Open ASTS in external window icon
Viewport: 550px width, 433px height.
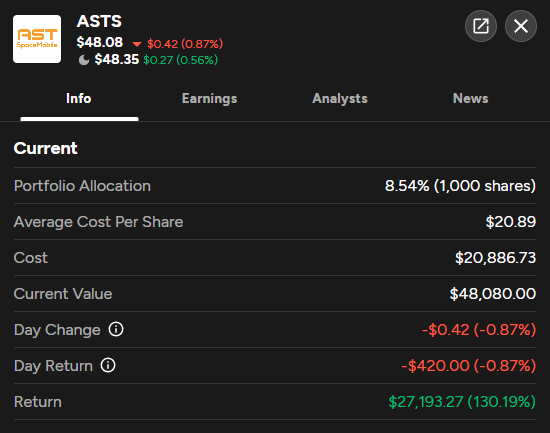481,26
